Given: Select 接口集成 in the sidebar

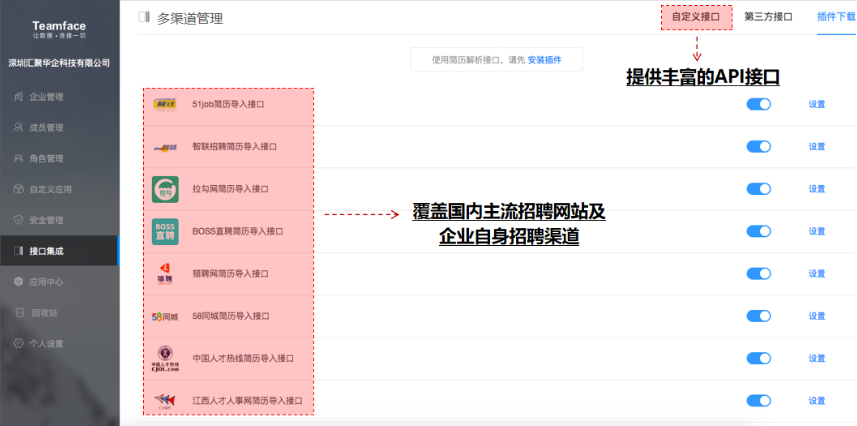Looking at the screenshot, I should click(x=59, y=251).
